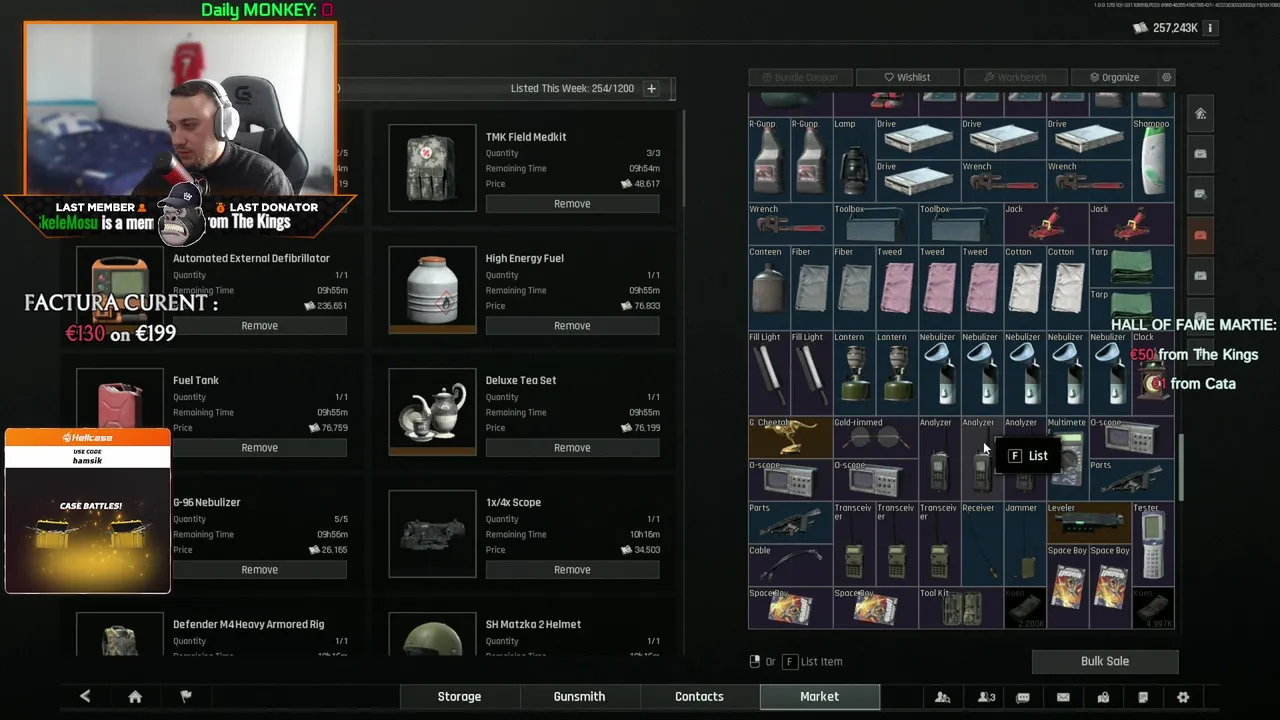Click the listings panel scrollbar
The height and width of the screenshot is (720, 1280).
(684, 158)
